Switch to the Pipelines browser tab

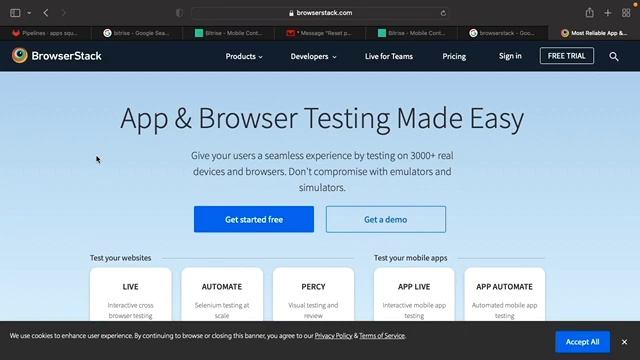pyautogui.click(x=45, y=33)
